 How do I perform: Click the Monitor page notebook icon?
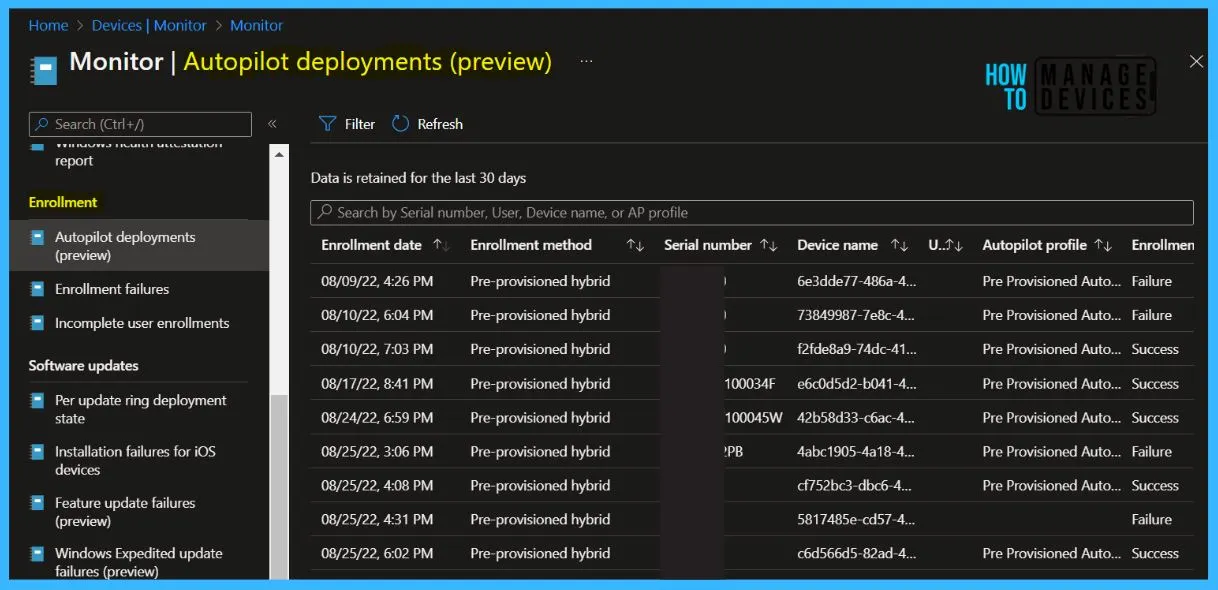pyautogui.click(x=44, y=68)
